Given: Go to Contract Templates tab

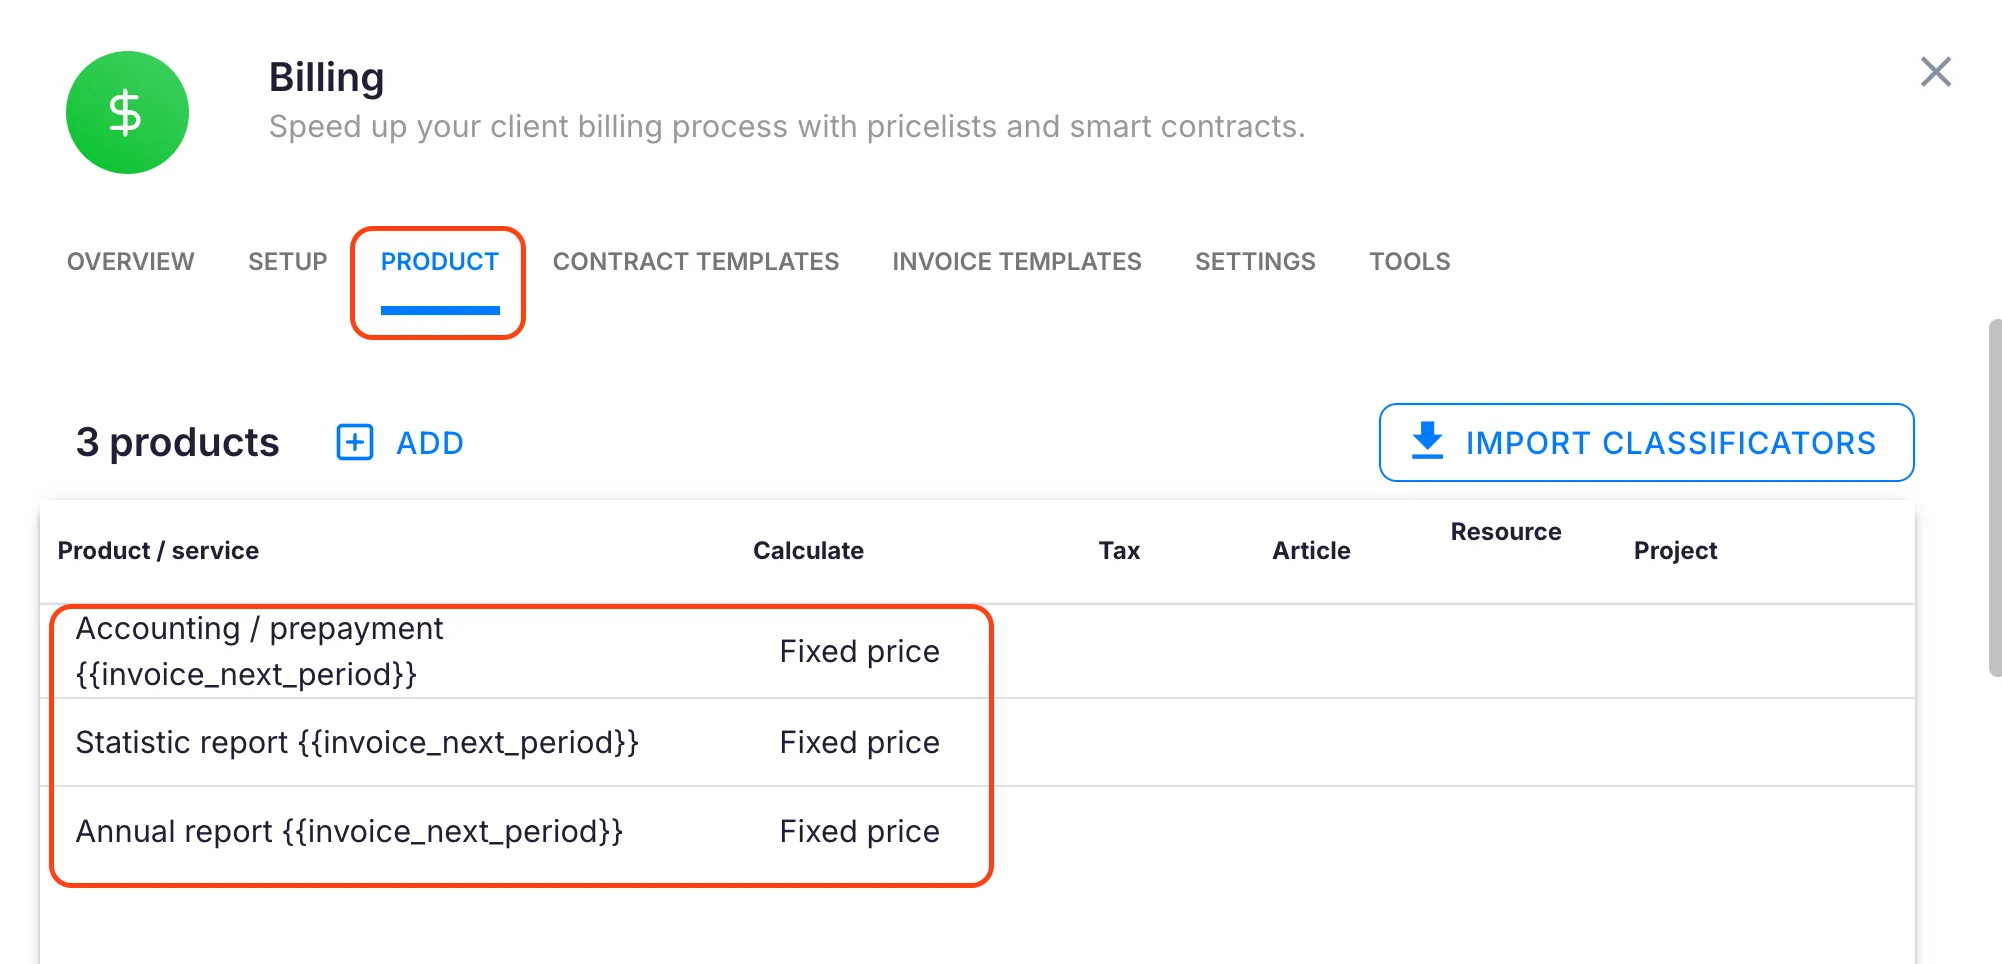Looking at the screenshot, I should coord(695,261).
